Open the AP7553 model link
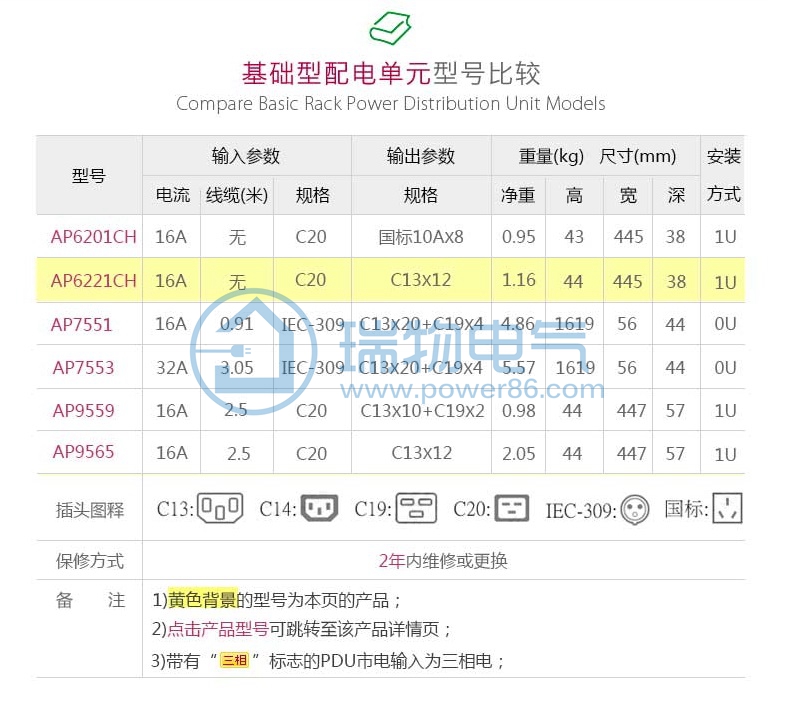 pyautogui.click(x=83, y=368)
